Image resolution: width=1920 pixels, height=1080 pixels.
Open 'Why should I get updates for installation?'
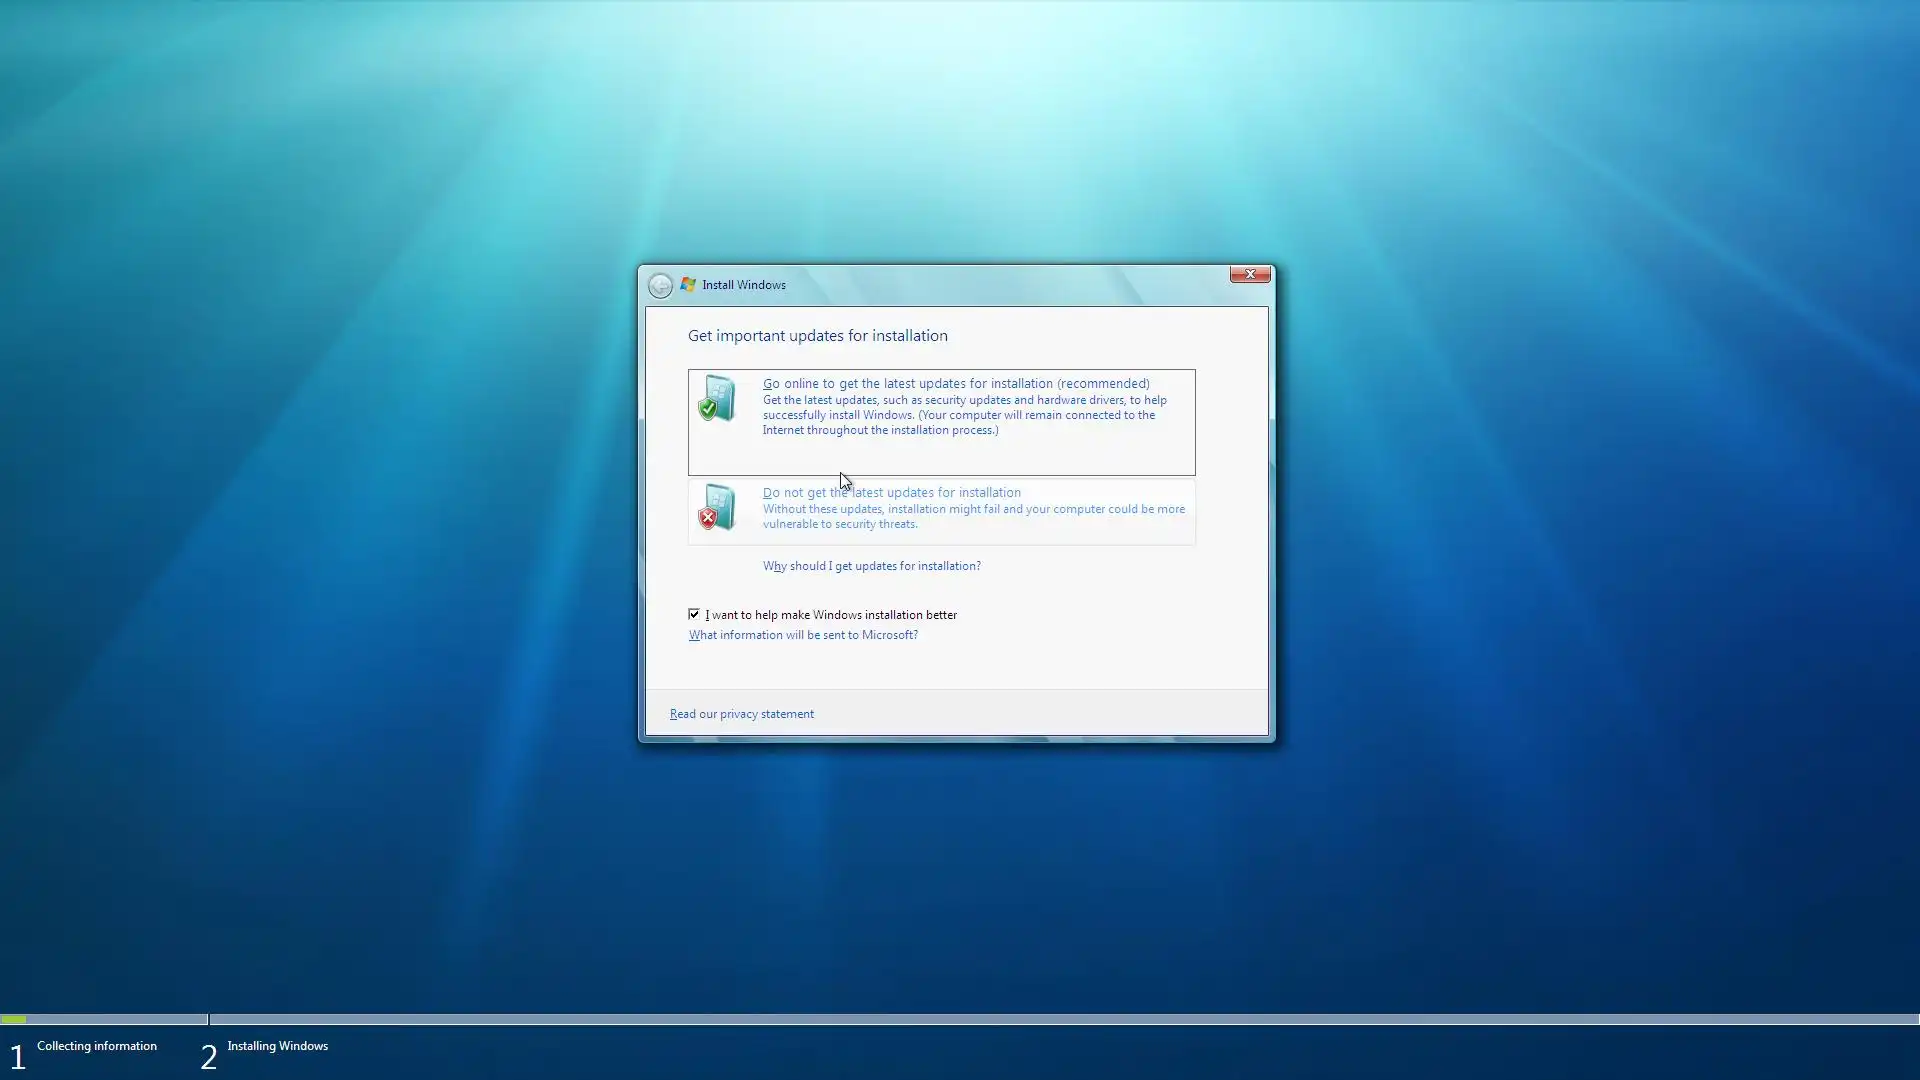[x=871, y=566]
